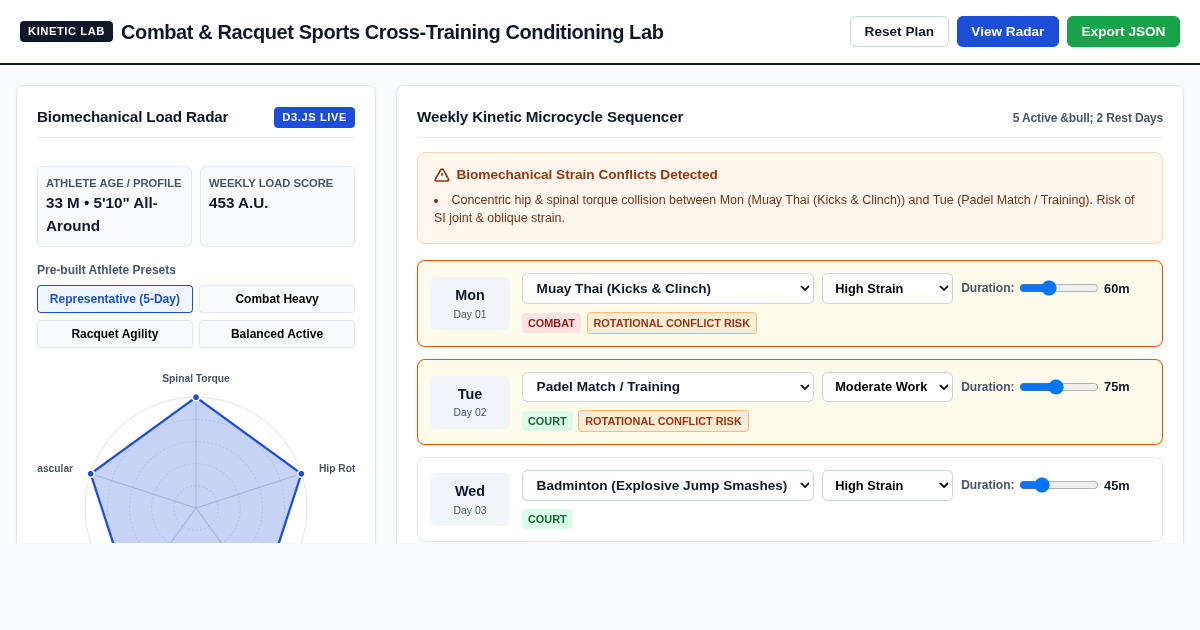1200x630 pixels.
Task: Click Tuesday's COURT tag
Action: pyautogui.click(x=547, y=421)
